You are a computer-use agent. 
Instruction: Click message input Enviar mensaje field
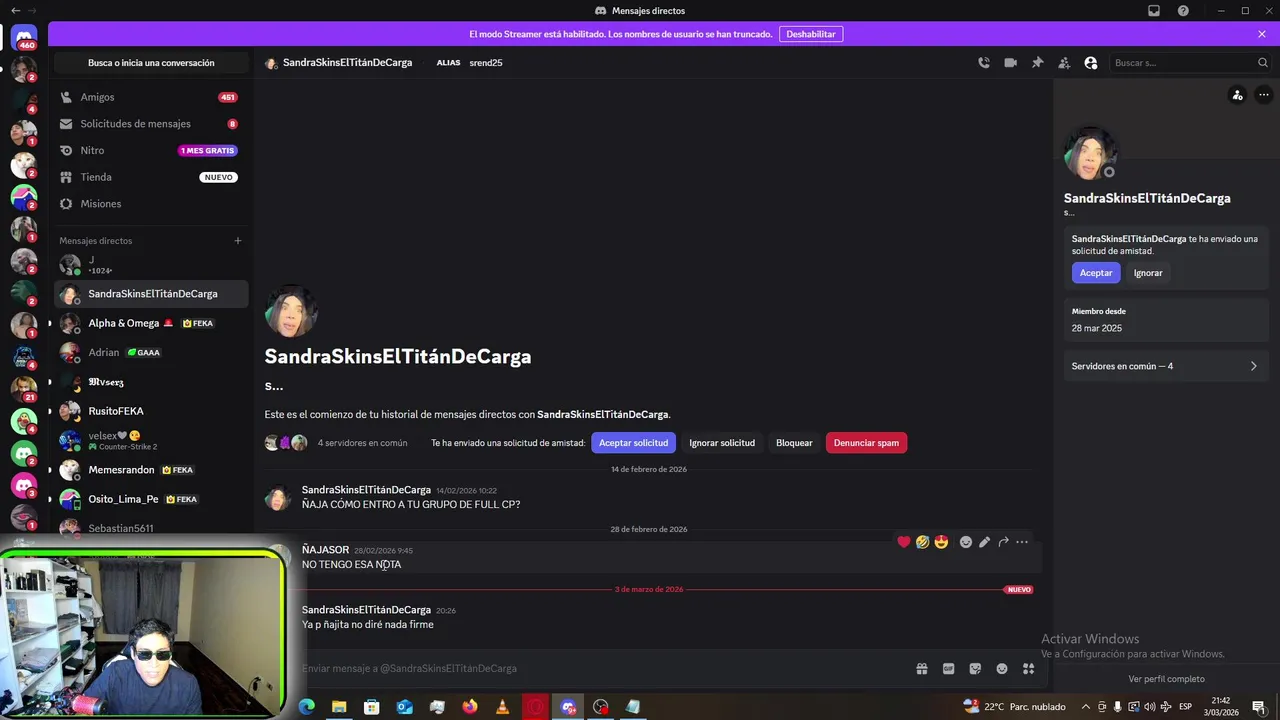tap(600, 669)
